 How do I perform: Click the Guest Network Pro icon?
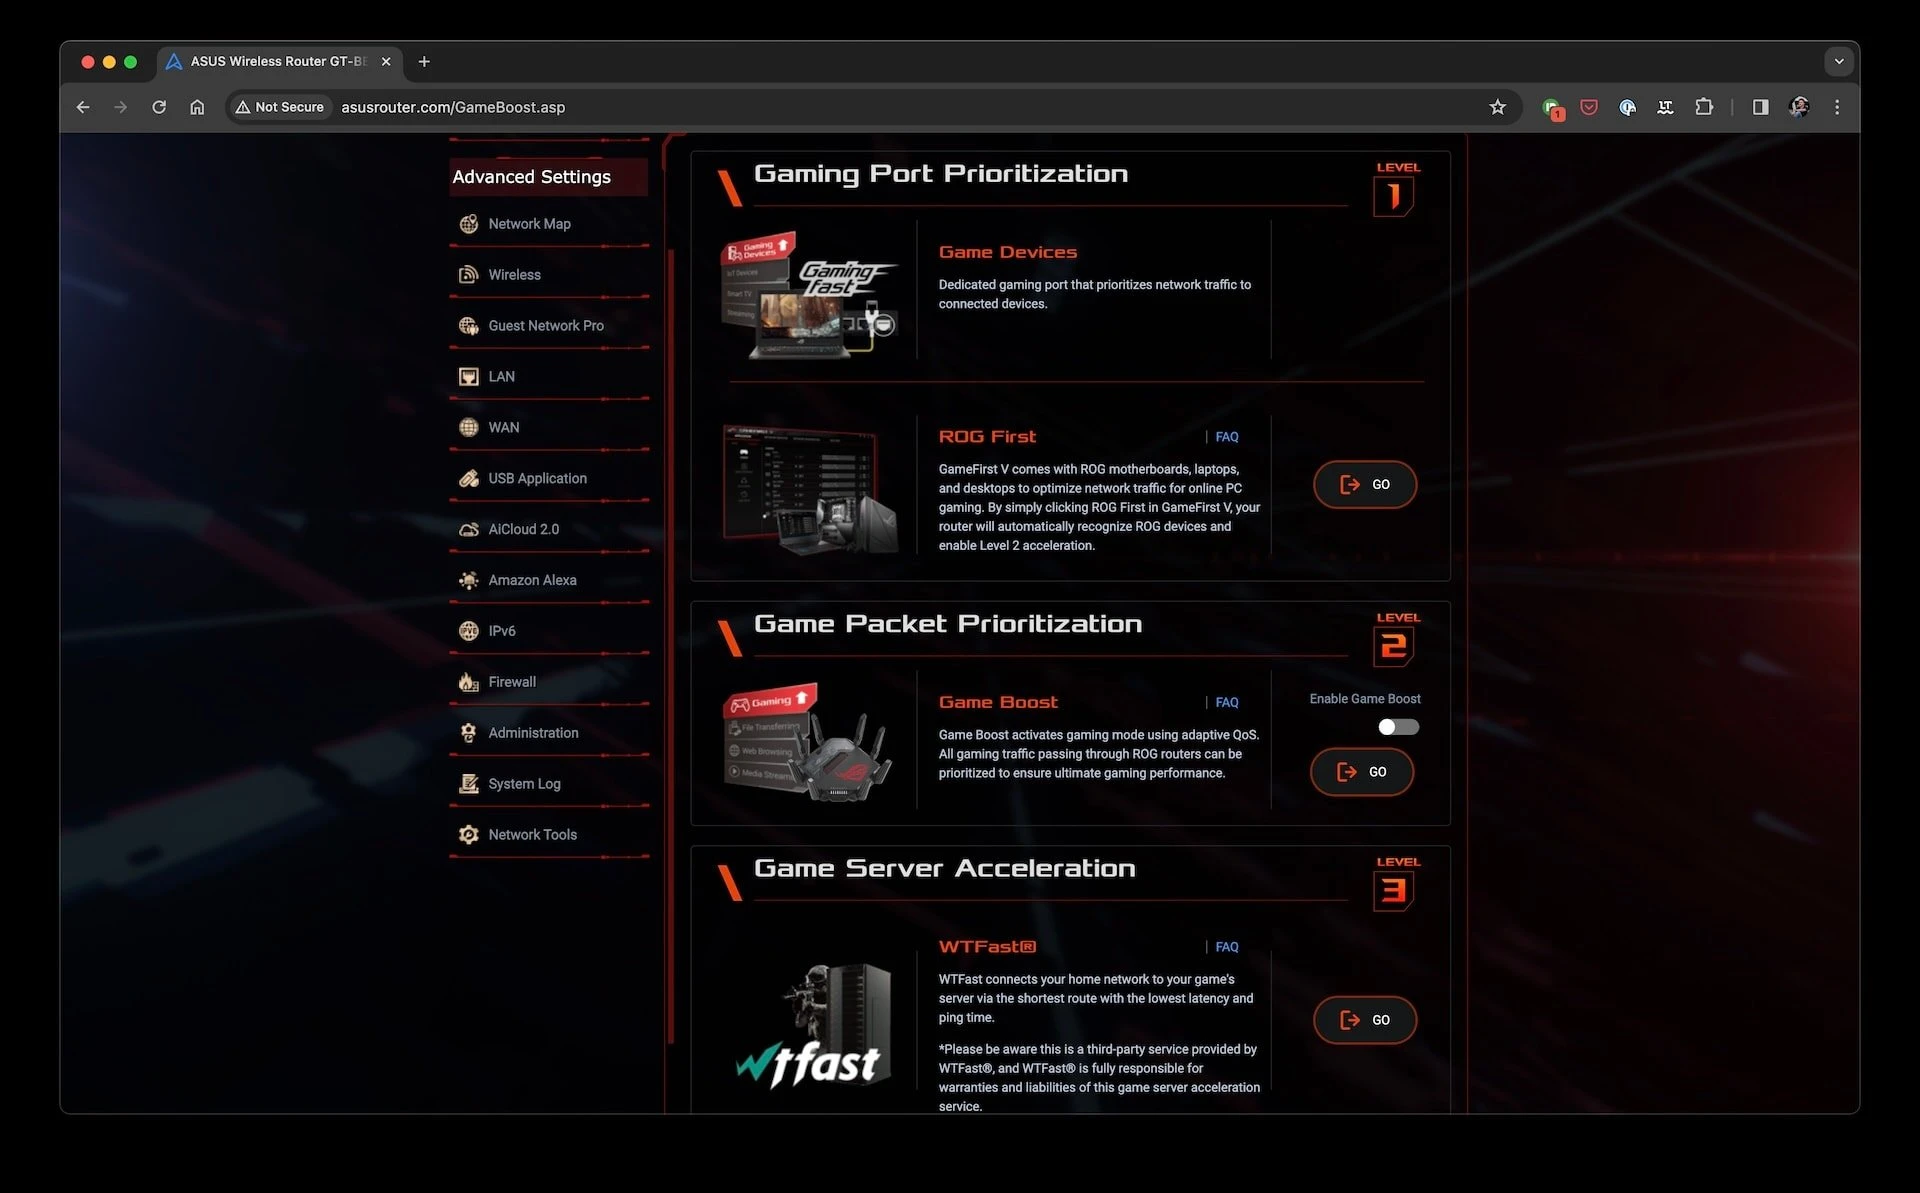pos(468,326)
